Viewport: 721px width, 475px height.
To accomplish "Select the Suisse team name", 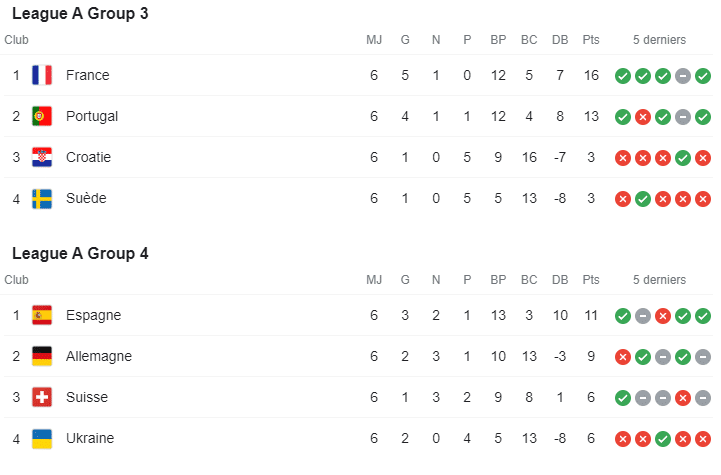I will click(87, 397).
